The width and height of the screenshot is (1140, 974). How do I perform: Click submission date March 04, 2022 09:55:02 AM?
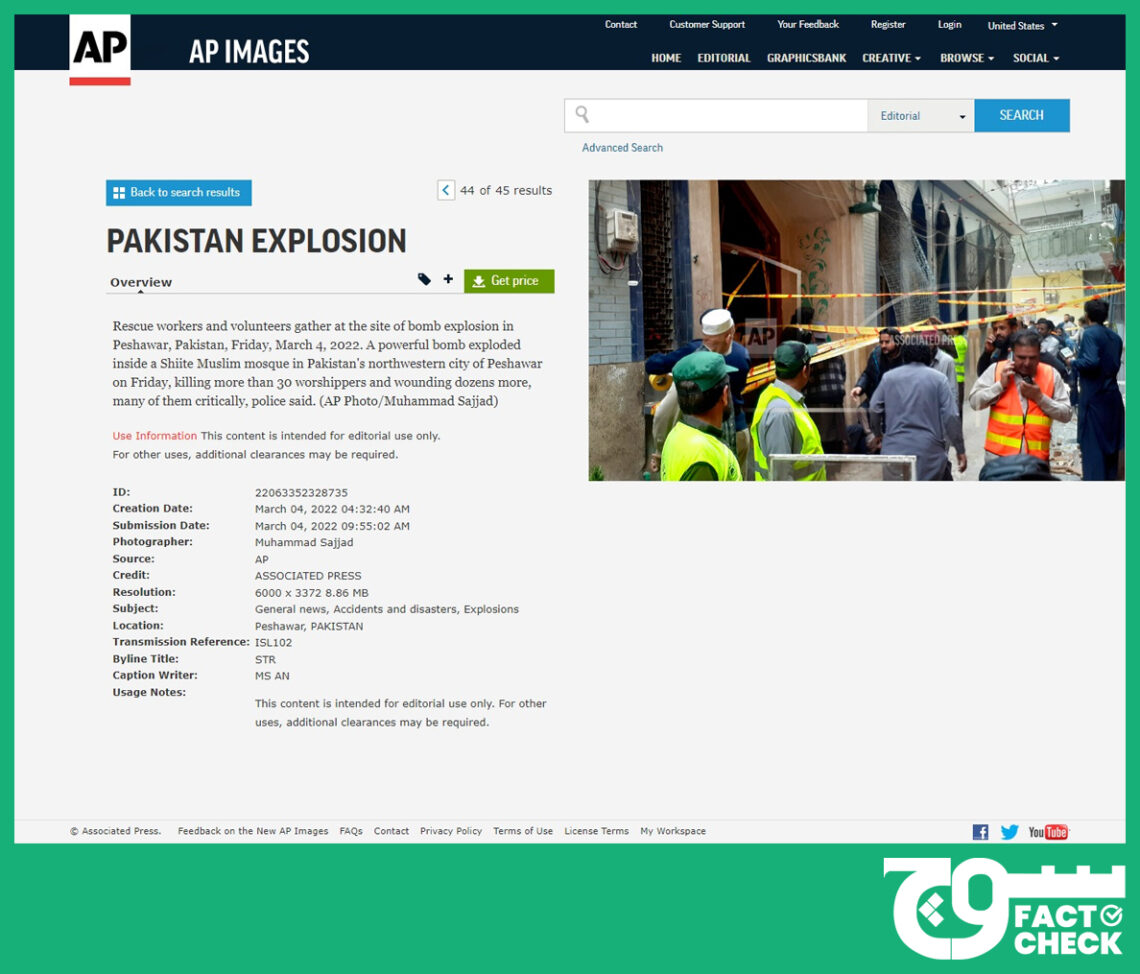click(332, 526)
